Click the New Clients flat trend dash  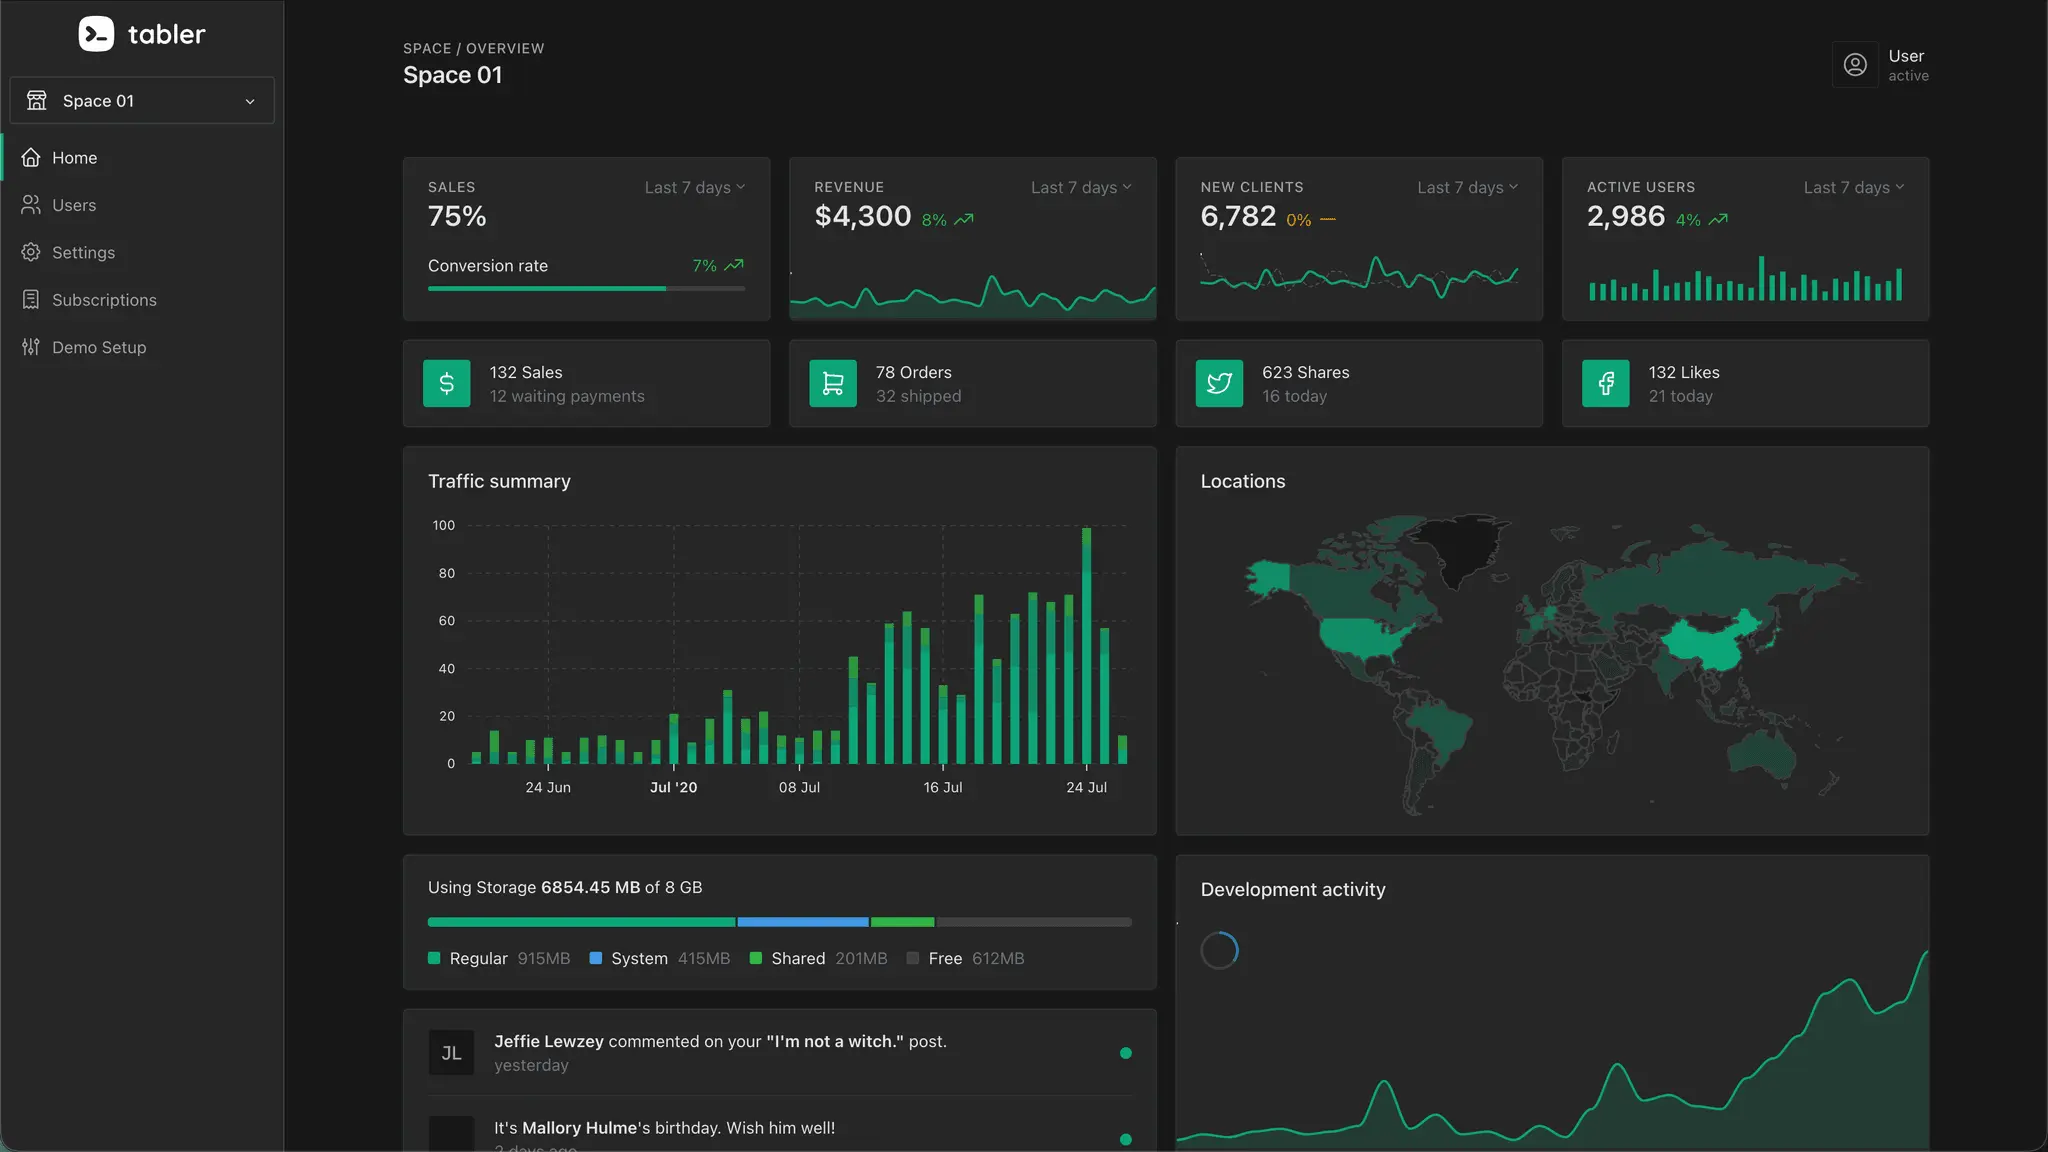pos(1328,219)
